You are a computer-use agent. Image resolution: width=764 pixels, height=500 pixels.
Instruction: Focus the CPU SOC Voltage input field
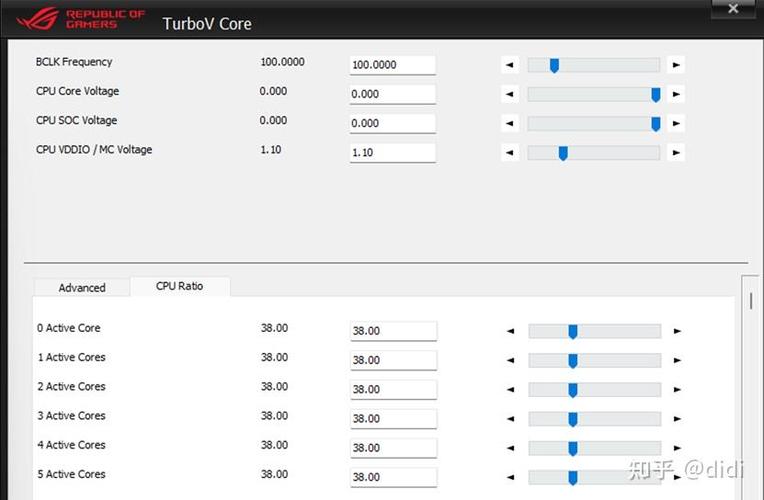coord(392,123)
